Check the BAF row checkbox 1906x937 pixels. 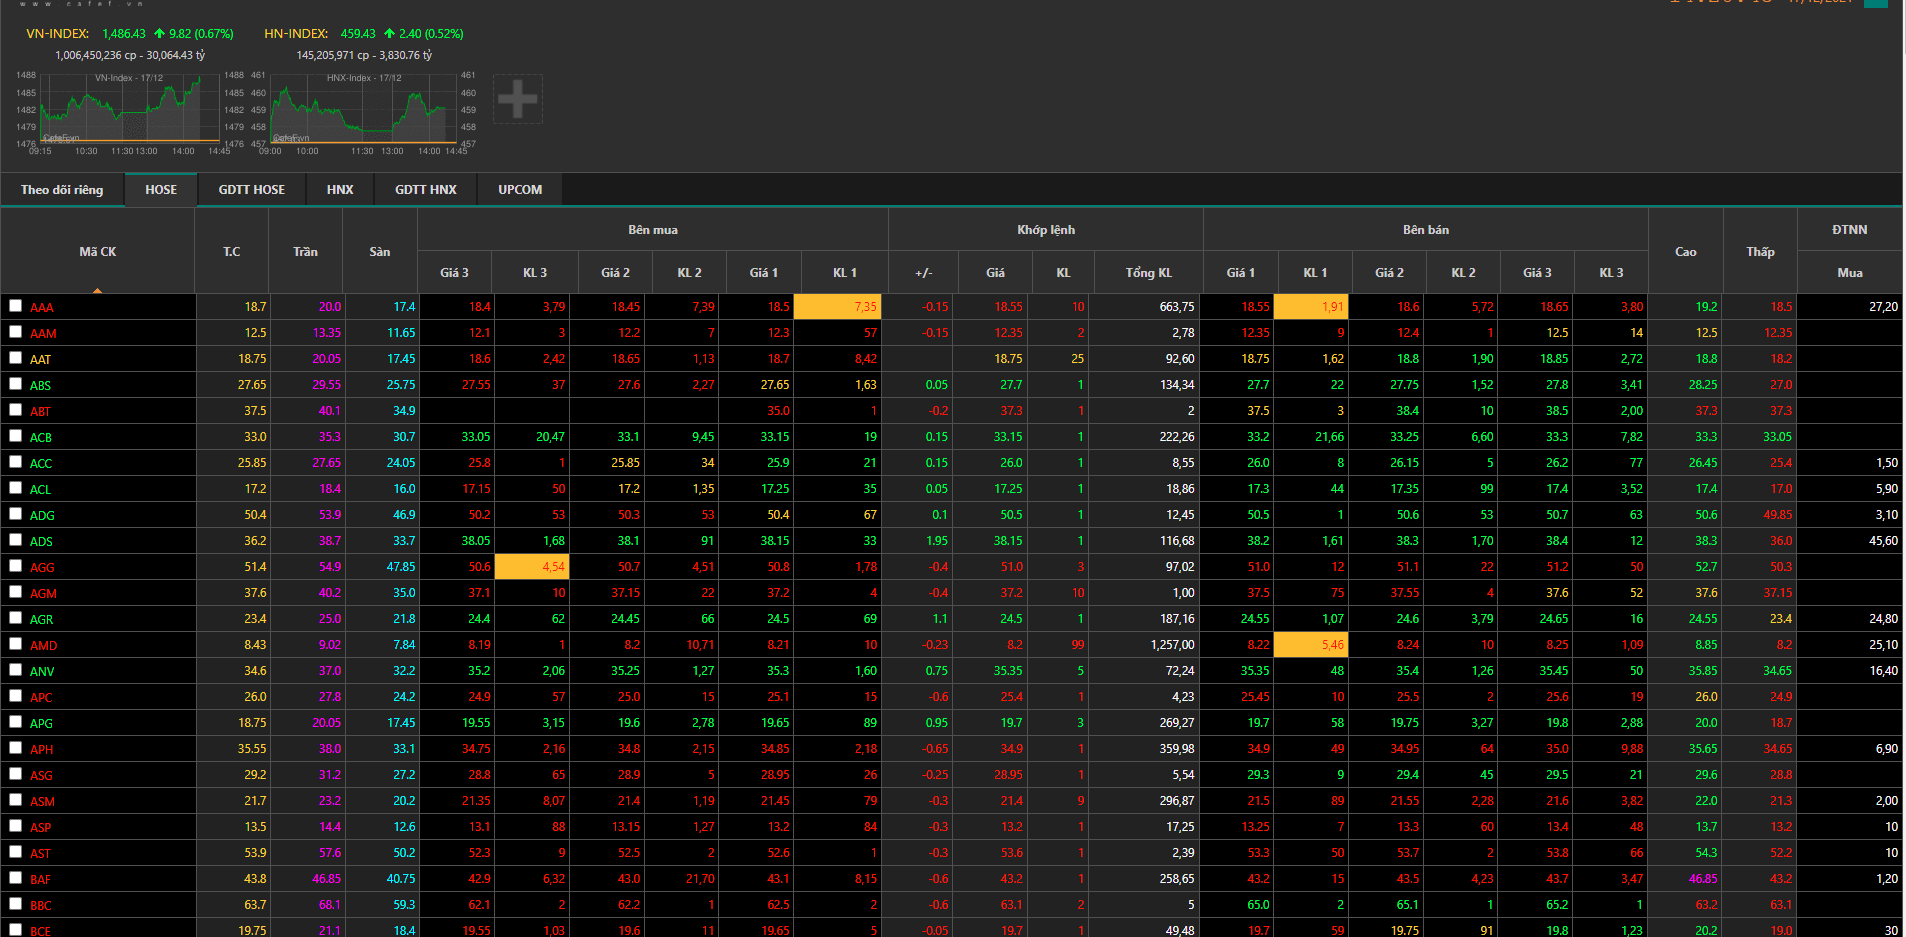15,878
